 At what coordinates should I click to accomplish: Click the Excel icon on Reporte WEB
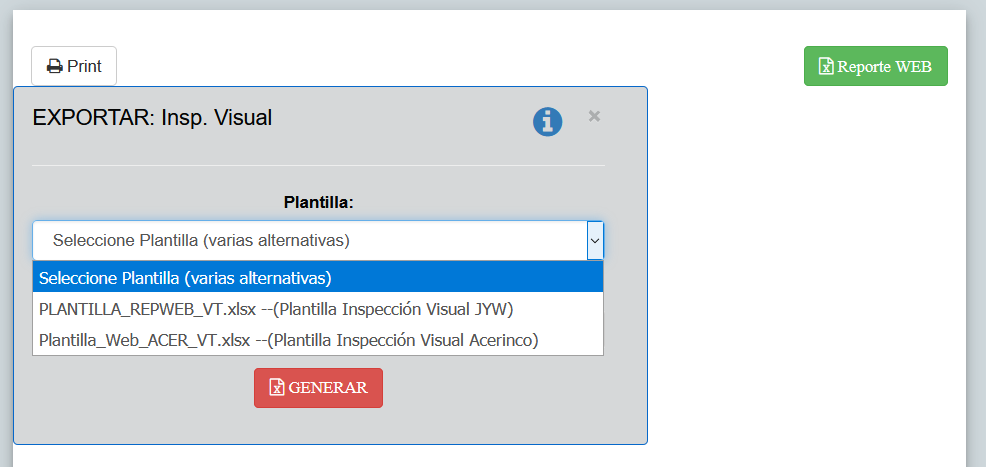pos(826,67)
